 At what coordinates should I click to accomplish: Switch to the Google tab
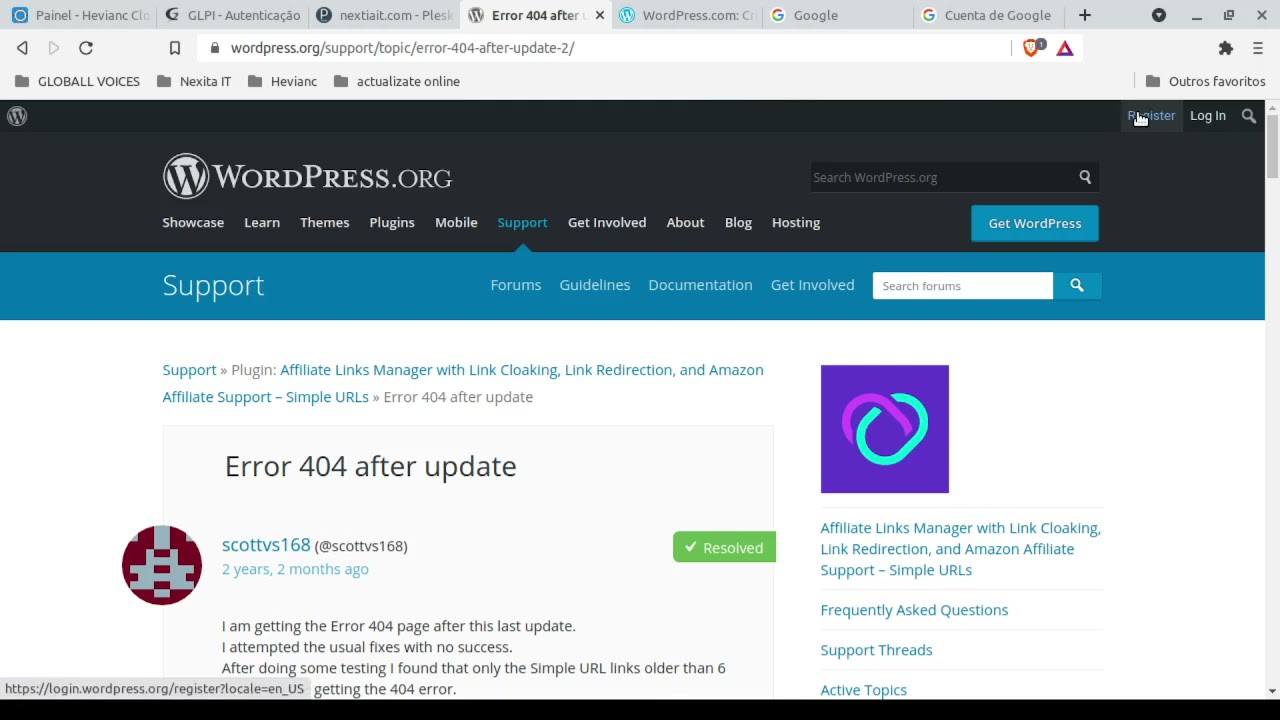coord(838,15)
